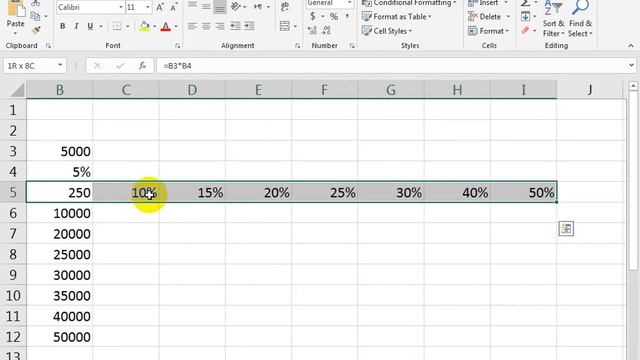Open Cell Styles gallery
Image resolution: width=640 pixels, height=360 pixels.
coord(387,31)
